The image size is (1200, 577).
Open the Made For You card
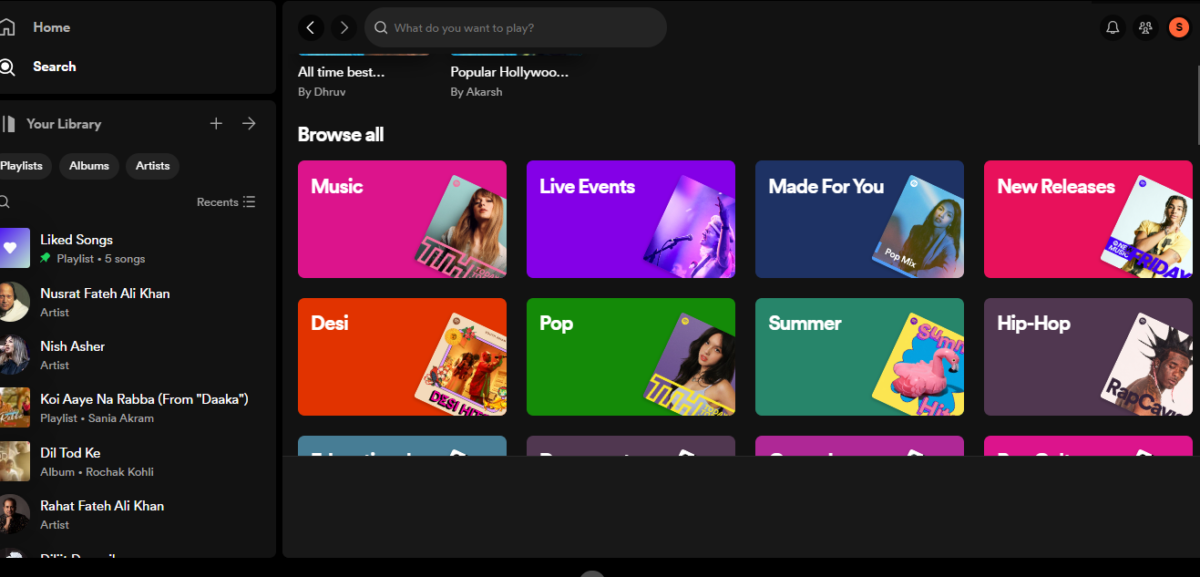tap(859, 219)
